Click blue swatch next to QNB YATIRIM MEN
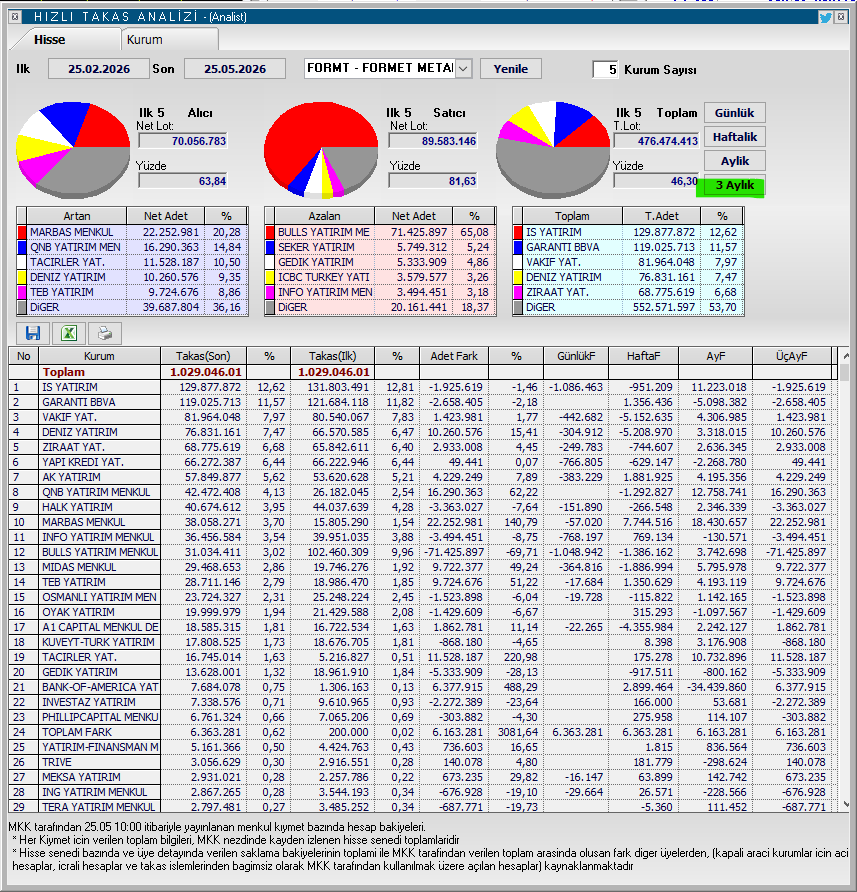The height and width of the screenshot is (892, 857). tap(22, 247)
